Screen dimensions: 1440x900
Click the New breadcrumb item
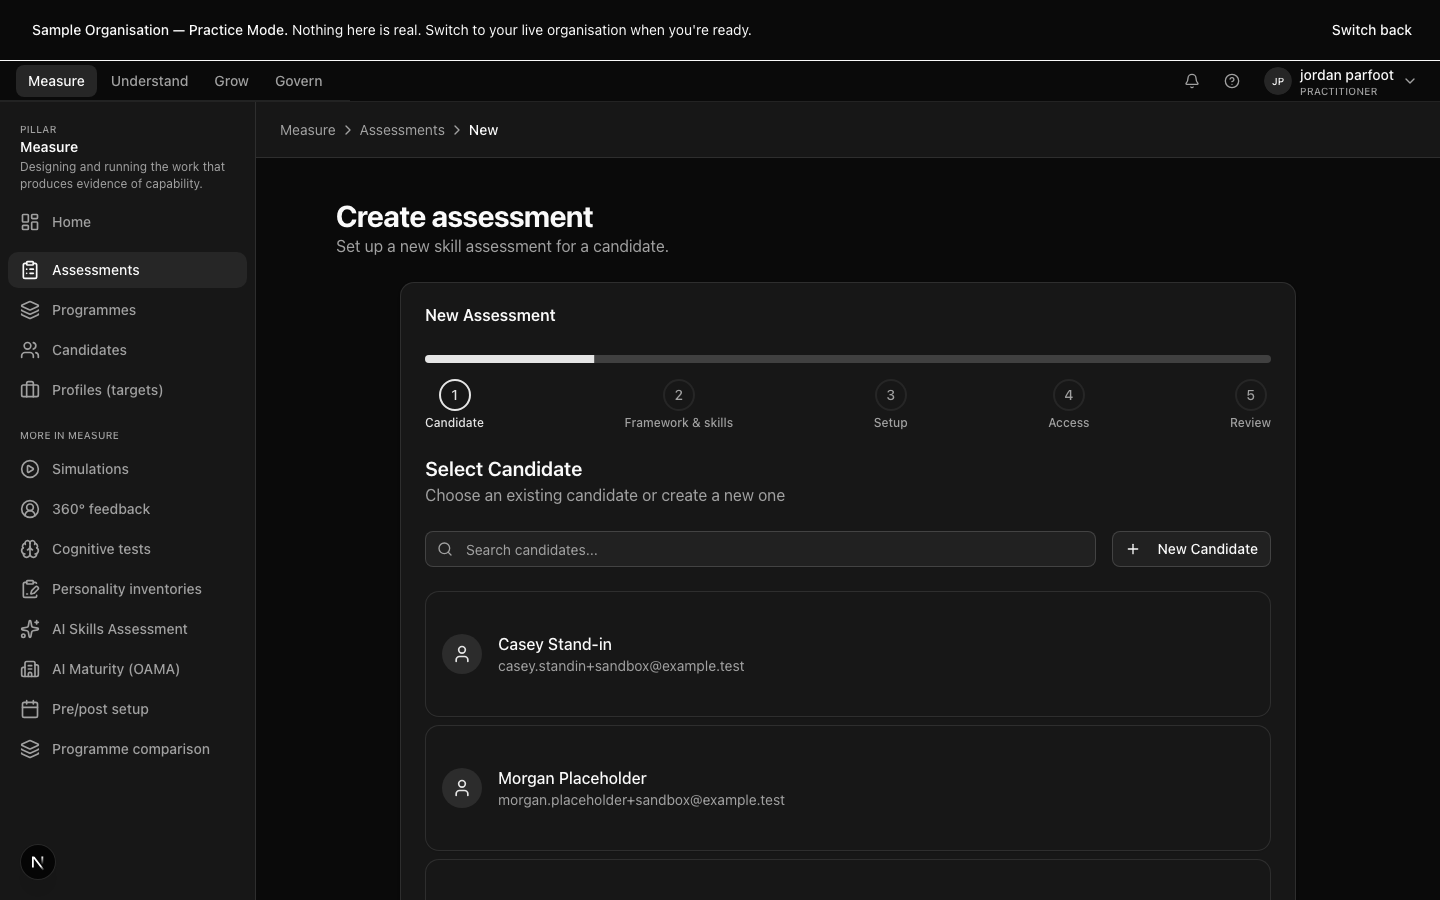coord(483,130)
